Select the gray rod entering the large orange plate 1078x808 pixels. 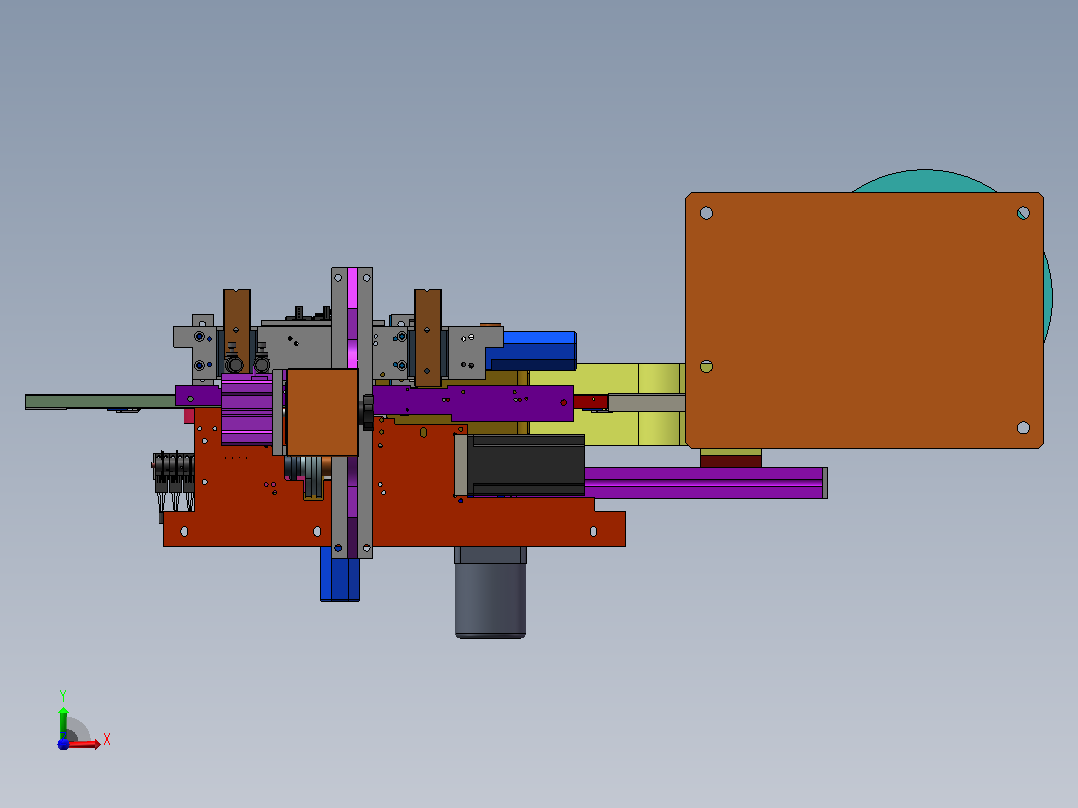point(647,403)
